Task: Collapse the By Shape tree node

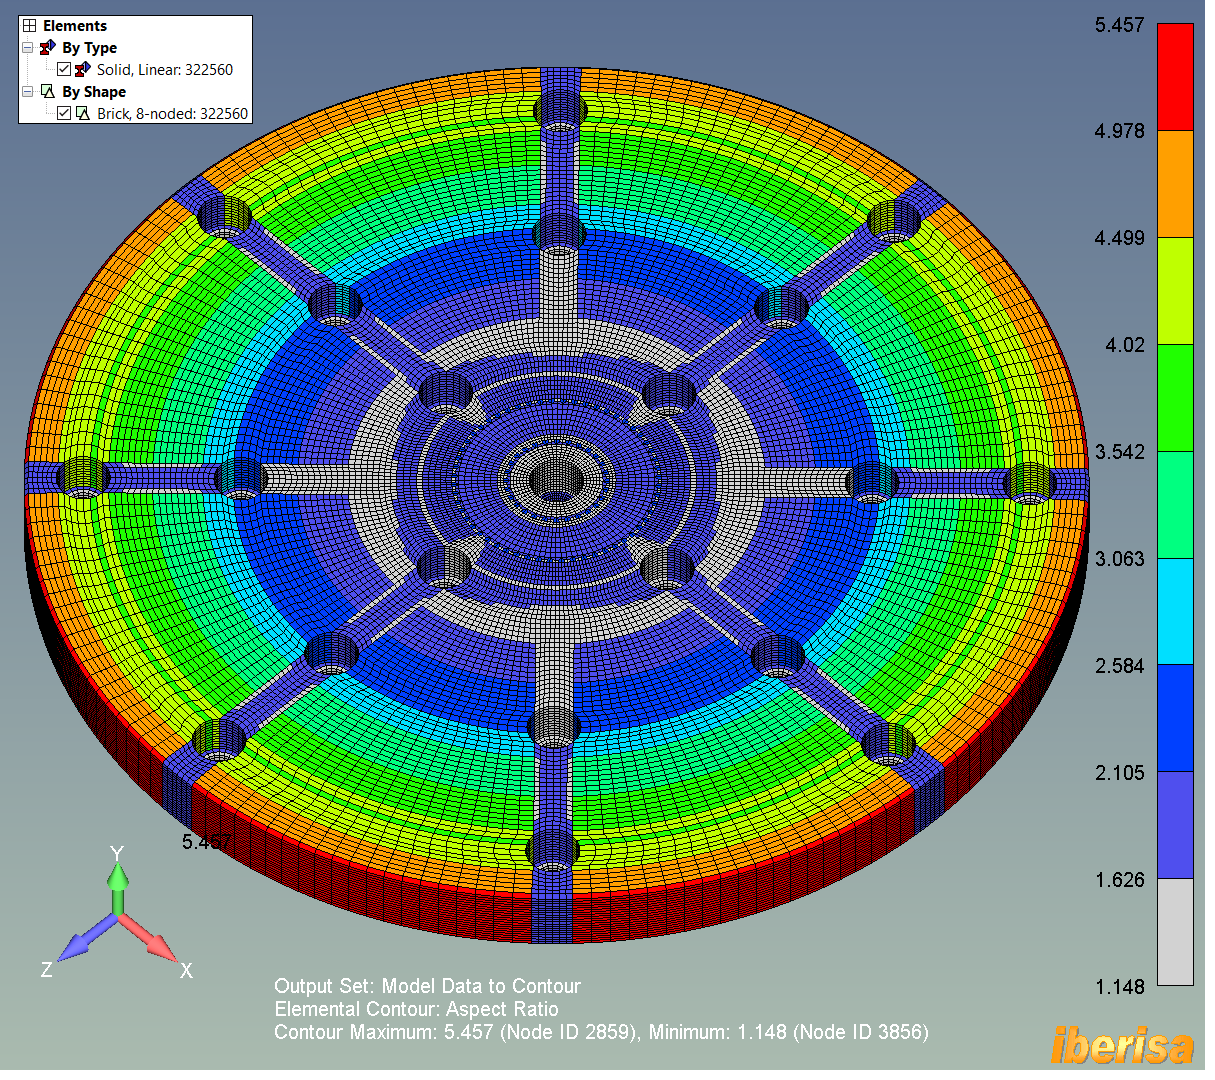Action: [x=28, y=92]
